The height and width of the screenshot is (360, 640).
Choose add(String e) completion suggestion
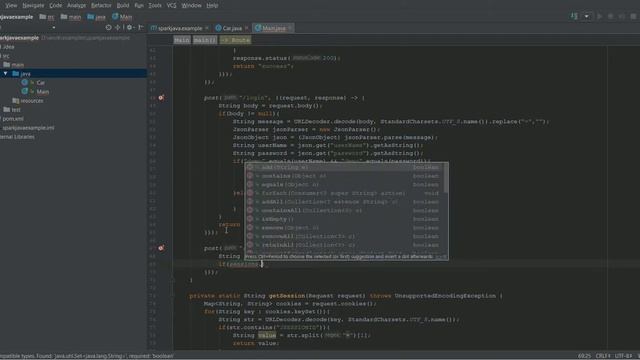[344, 167]
